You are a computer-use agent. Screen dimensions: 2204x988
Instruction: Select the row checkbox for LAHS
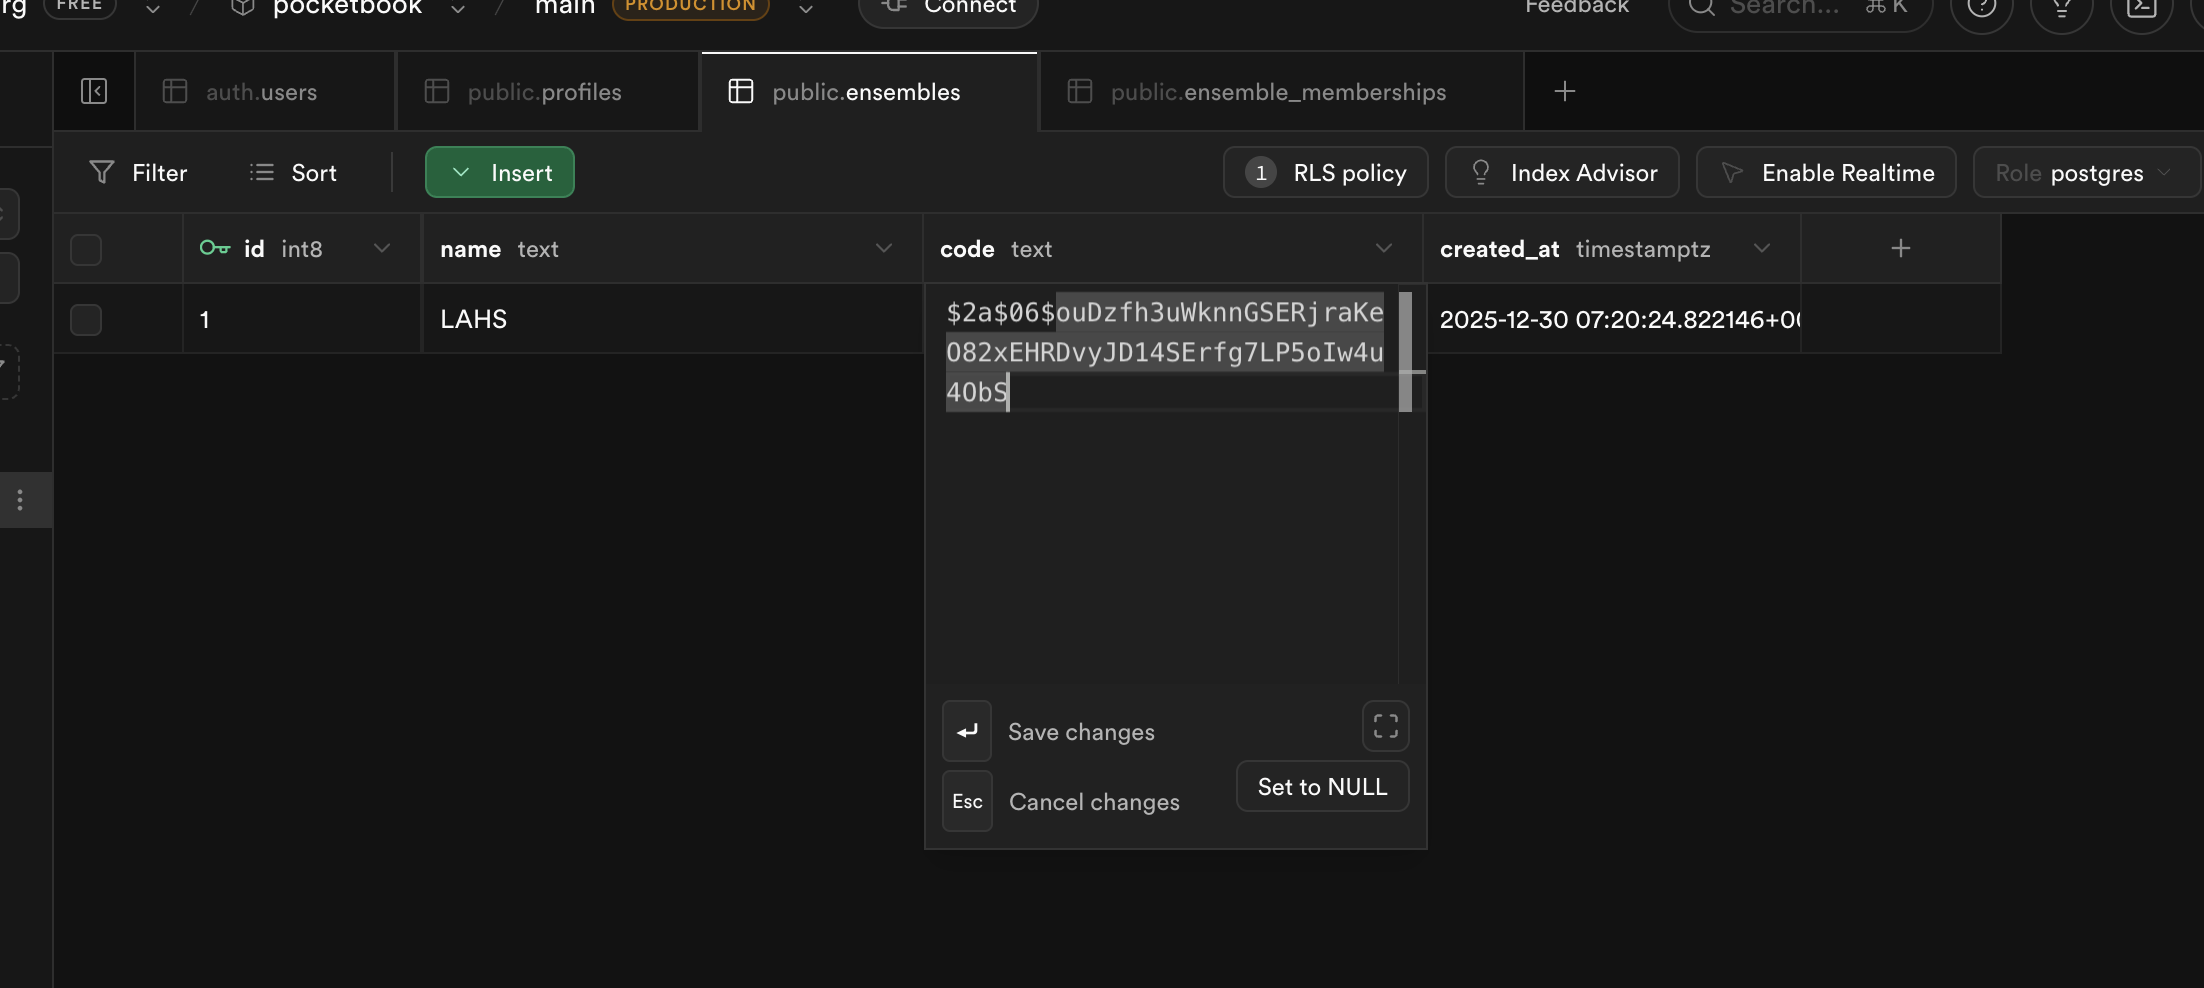pyautogui.click(x=86, y=319)
